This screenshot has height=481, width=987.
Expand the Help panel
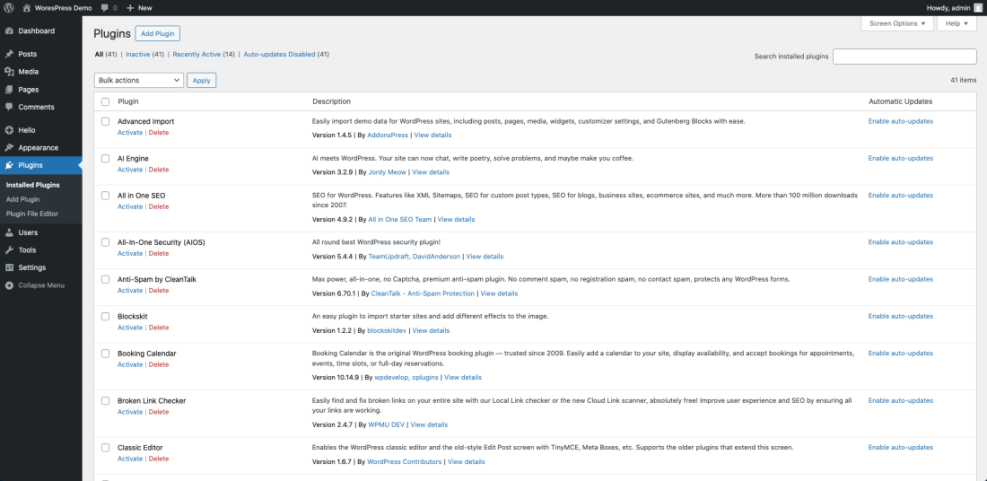(957, 23)
